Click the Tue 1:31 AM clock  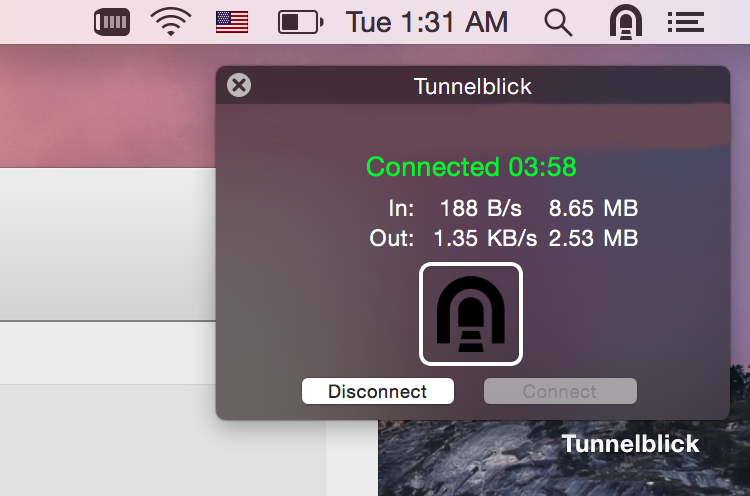tap(427, 21)
